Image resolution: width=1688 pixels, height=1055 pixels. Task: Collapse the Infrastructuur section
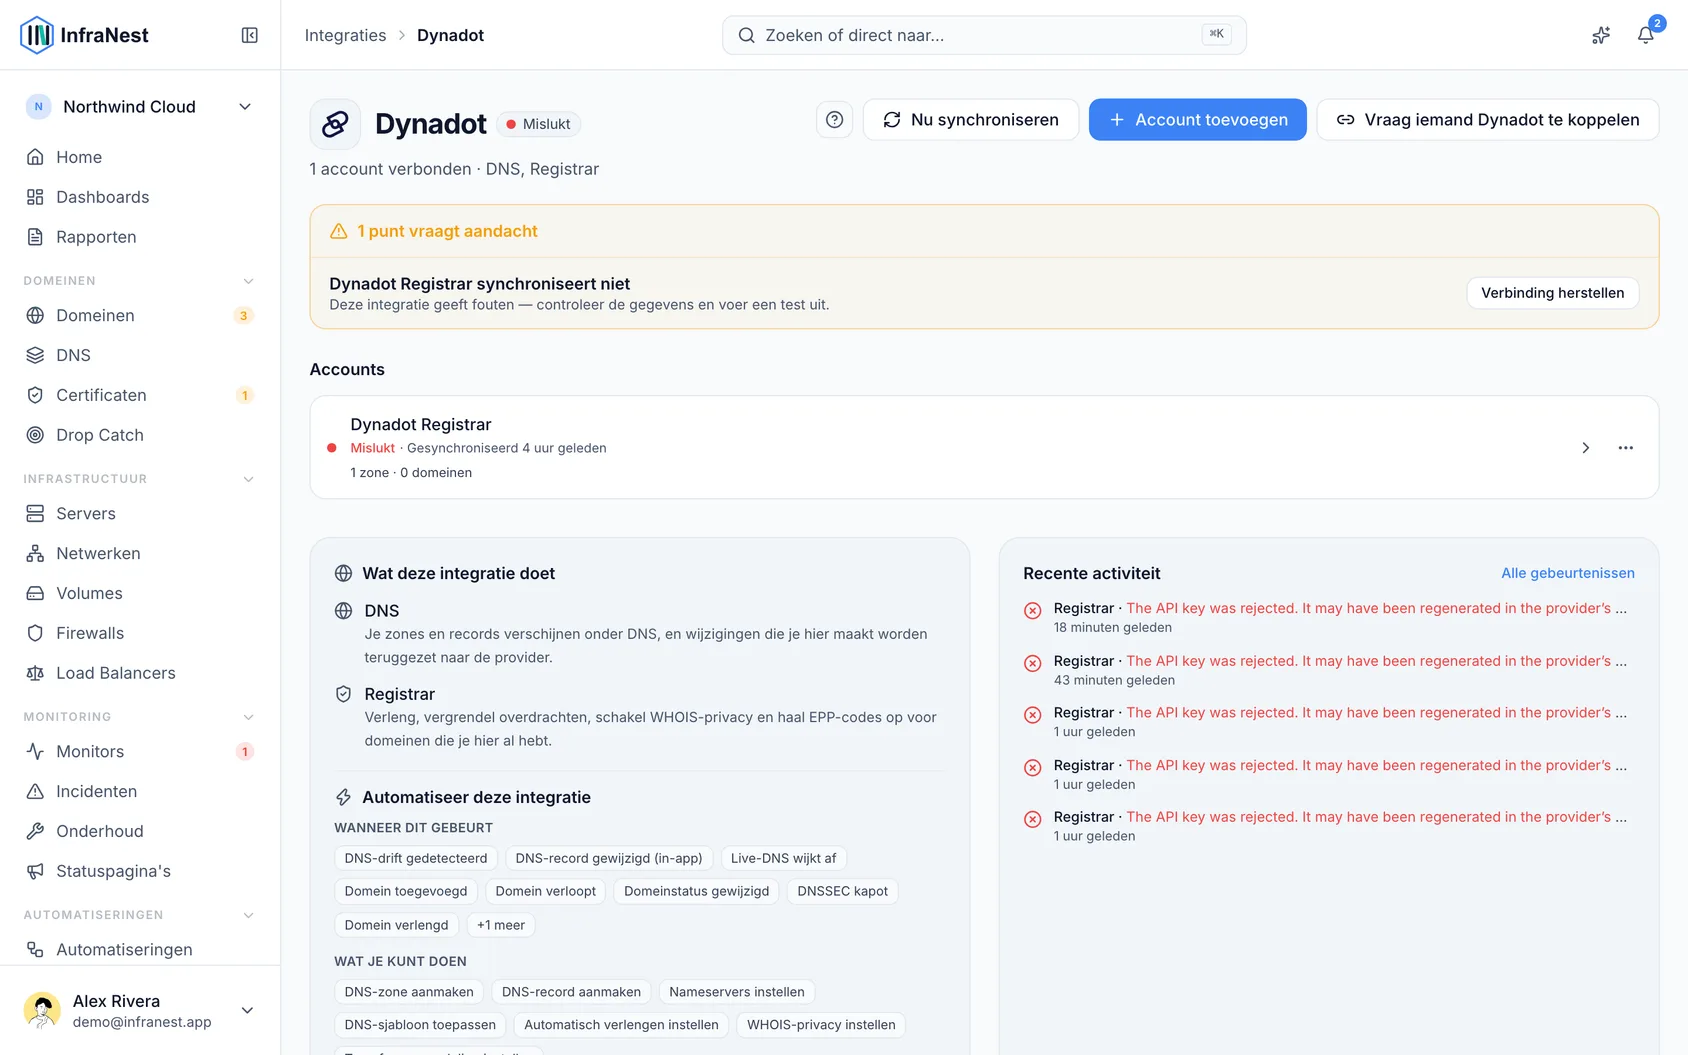(x=140, y=479)
